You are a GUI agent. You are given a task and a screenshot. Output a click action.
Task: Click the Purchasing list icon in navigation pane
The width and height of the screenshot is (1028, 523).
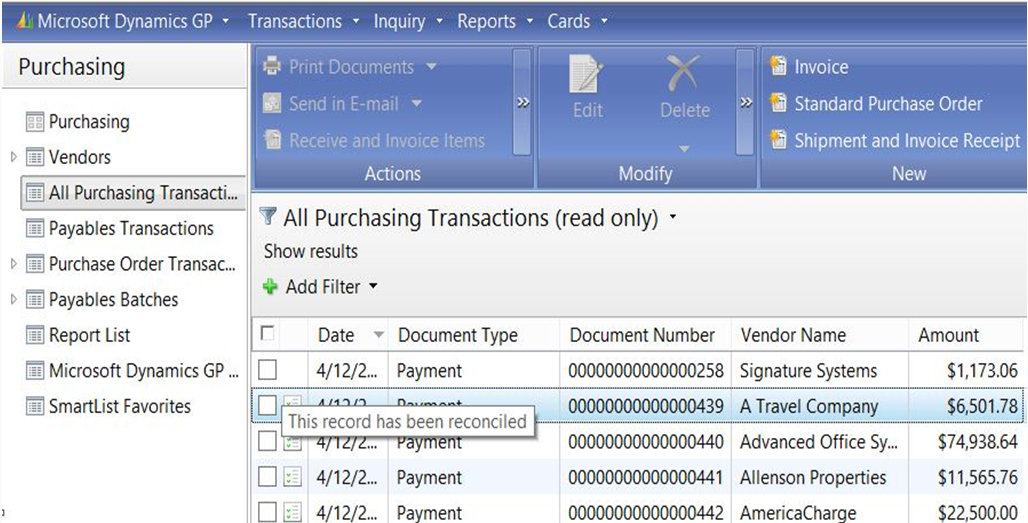pos(35,122)
